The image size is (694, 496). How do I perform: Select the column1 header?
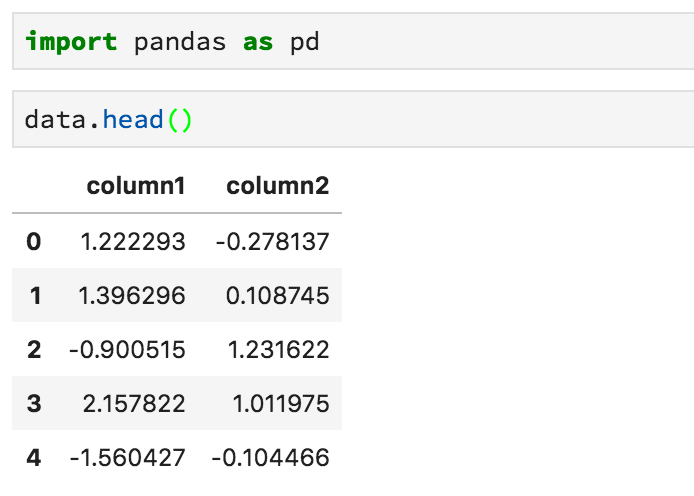(x=136, y=186)
